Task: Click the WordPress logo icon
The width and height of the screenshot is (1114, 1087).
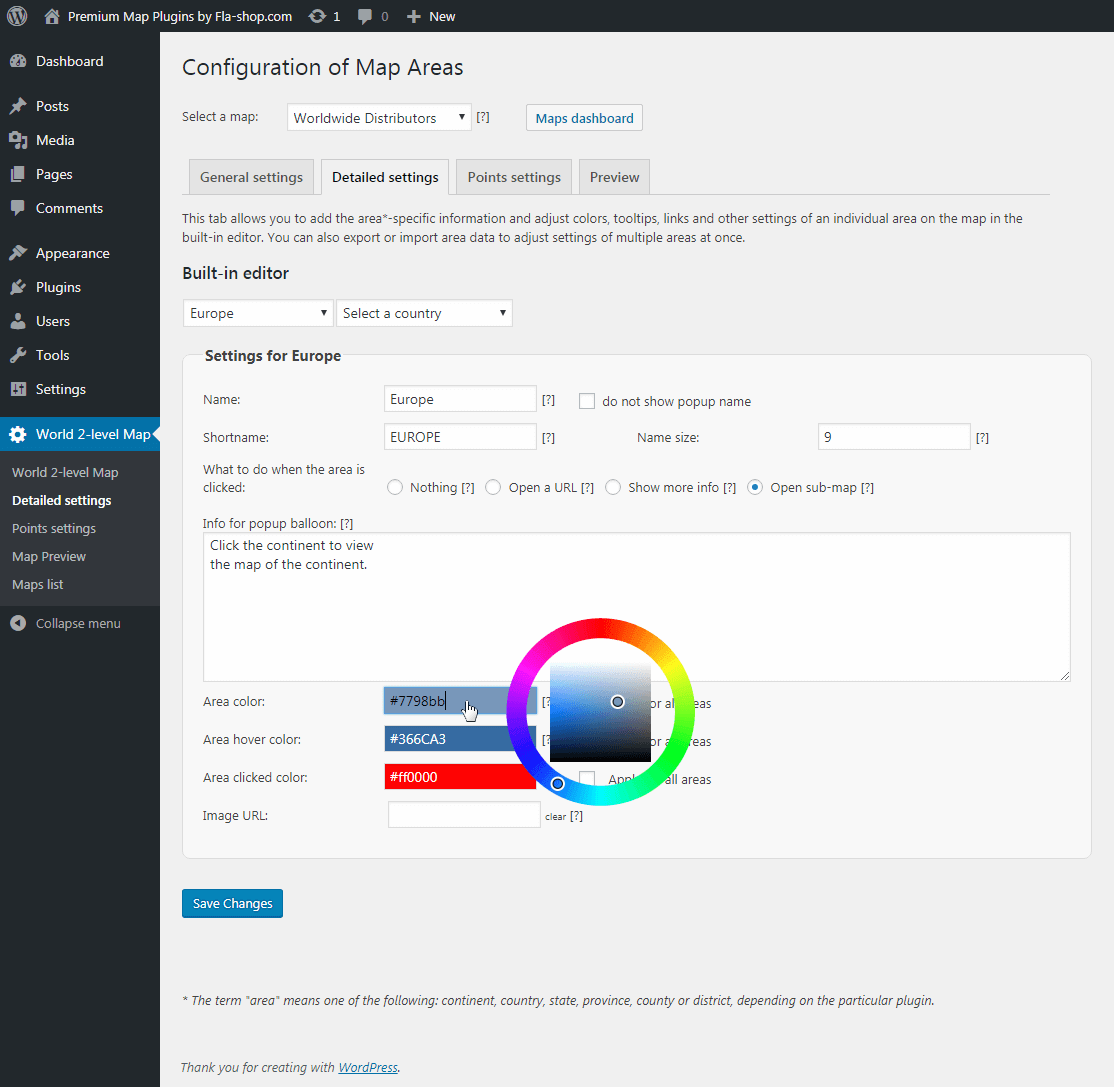Action: pos(17,16)
